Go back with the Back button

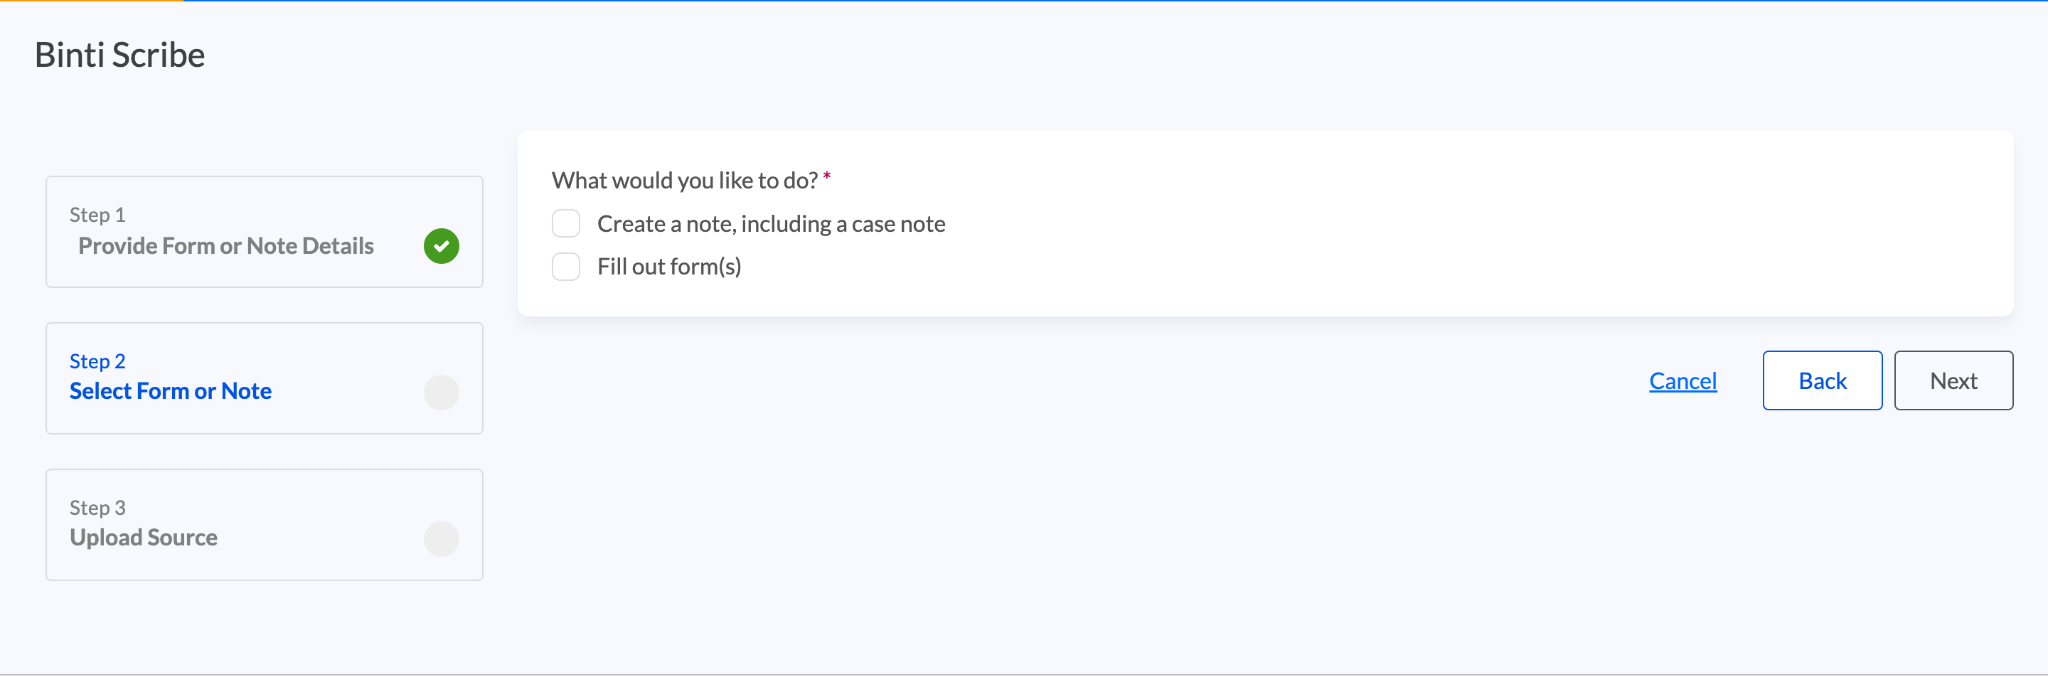click(1822, 380)
